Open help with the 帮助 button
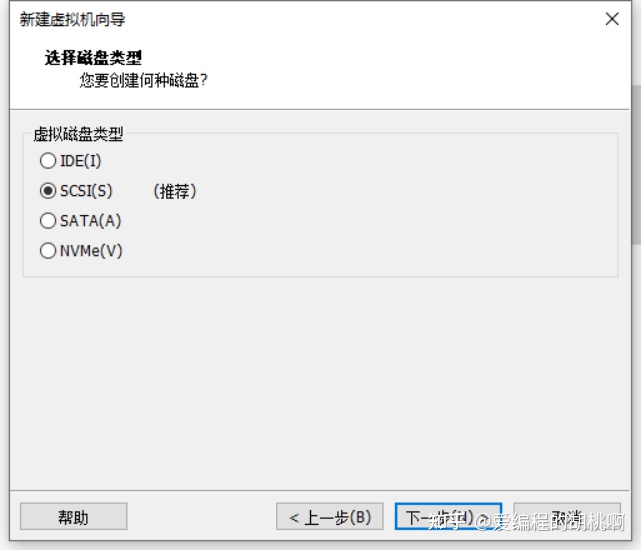642x550 pixels. pos(74,516)
